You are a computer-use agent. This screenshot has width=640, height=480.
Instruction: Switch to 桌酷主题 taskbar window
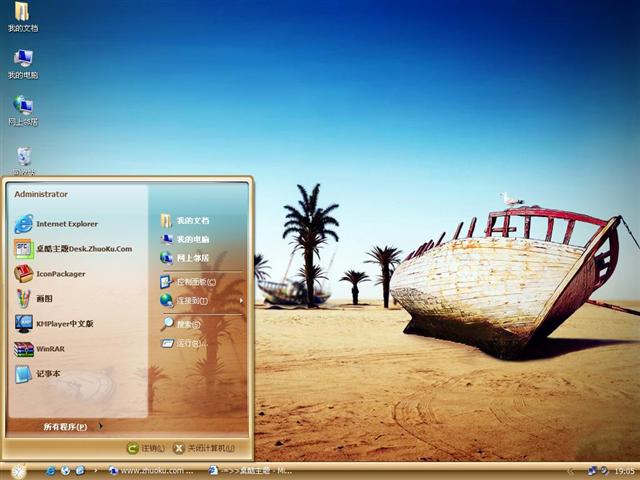point(250,471)
